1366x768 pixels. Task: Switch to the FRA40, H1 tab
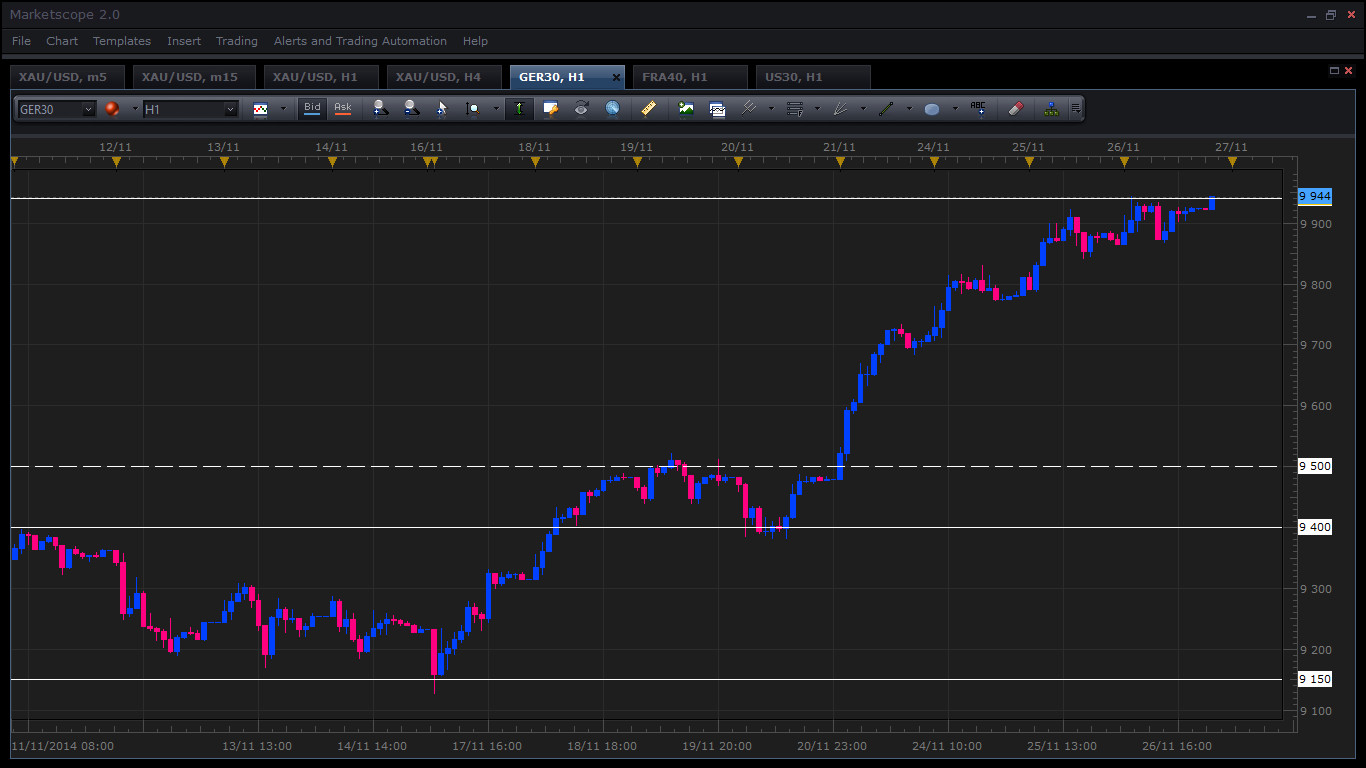coord(691,77)
